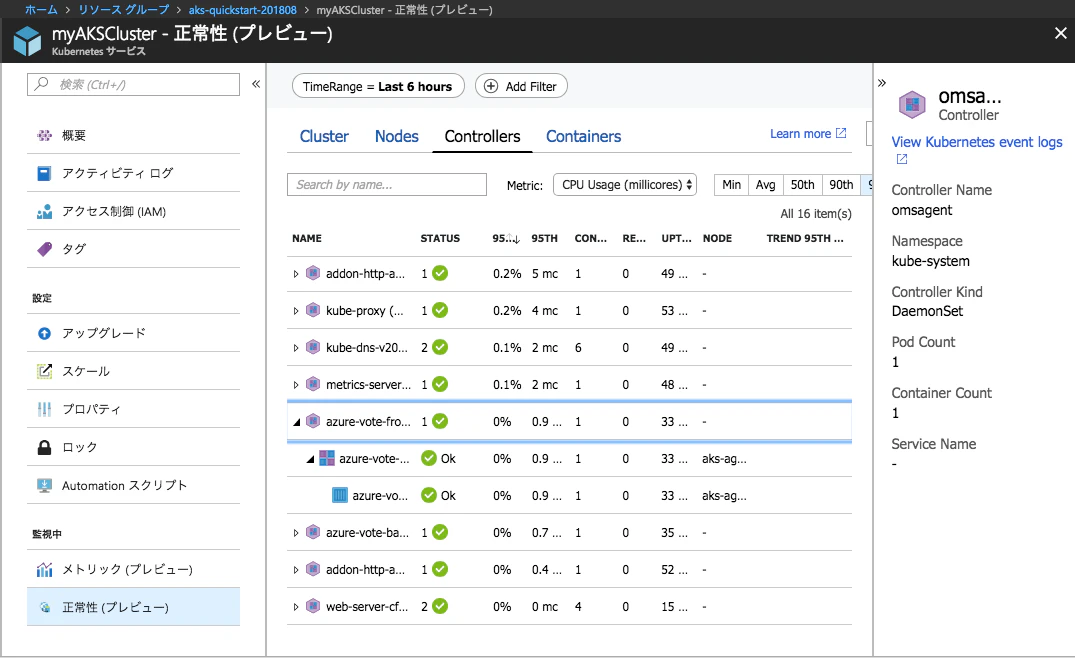Click the Add Filter button
The height and width of the screenshot is (658, 1075).
(x=521, y=86)
